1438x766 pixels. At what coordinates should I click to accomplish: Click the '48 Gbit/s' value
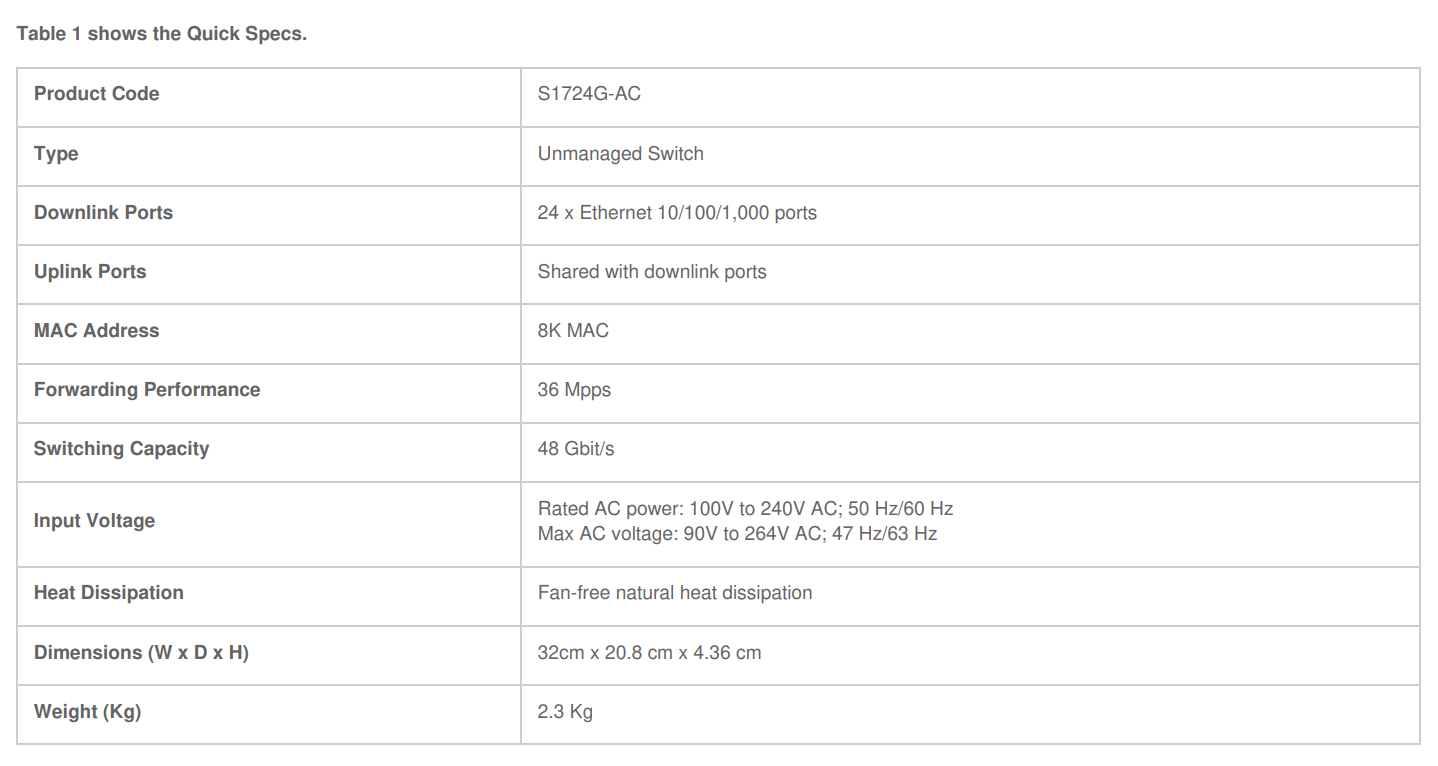(x=576, y=449)
